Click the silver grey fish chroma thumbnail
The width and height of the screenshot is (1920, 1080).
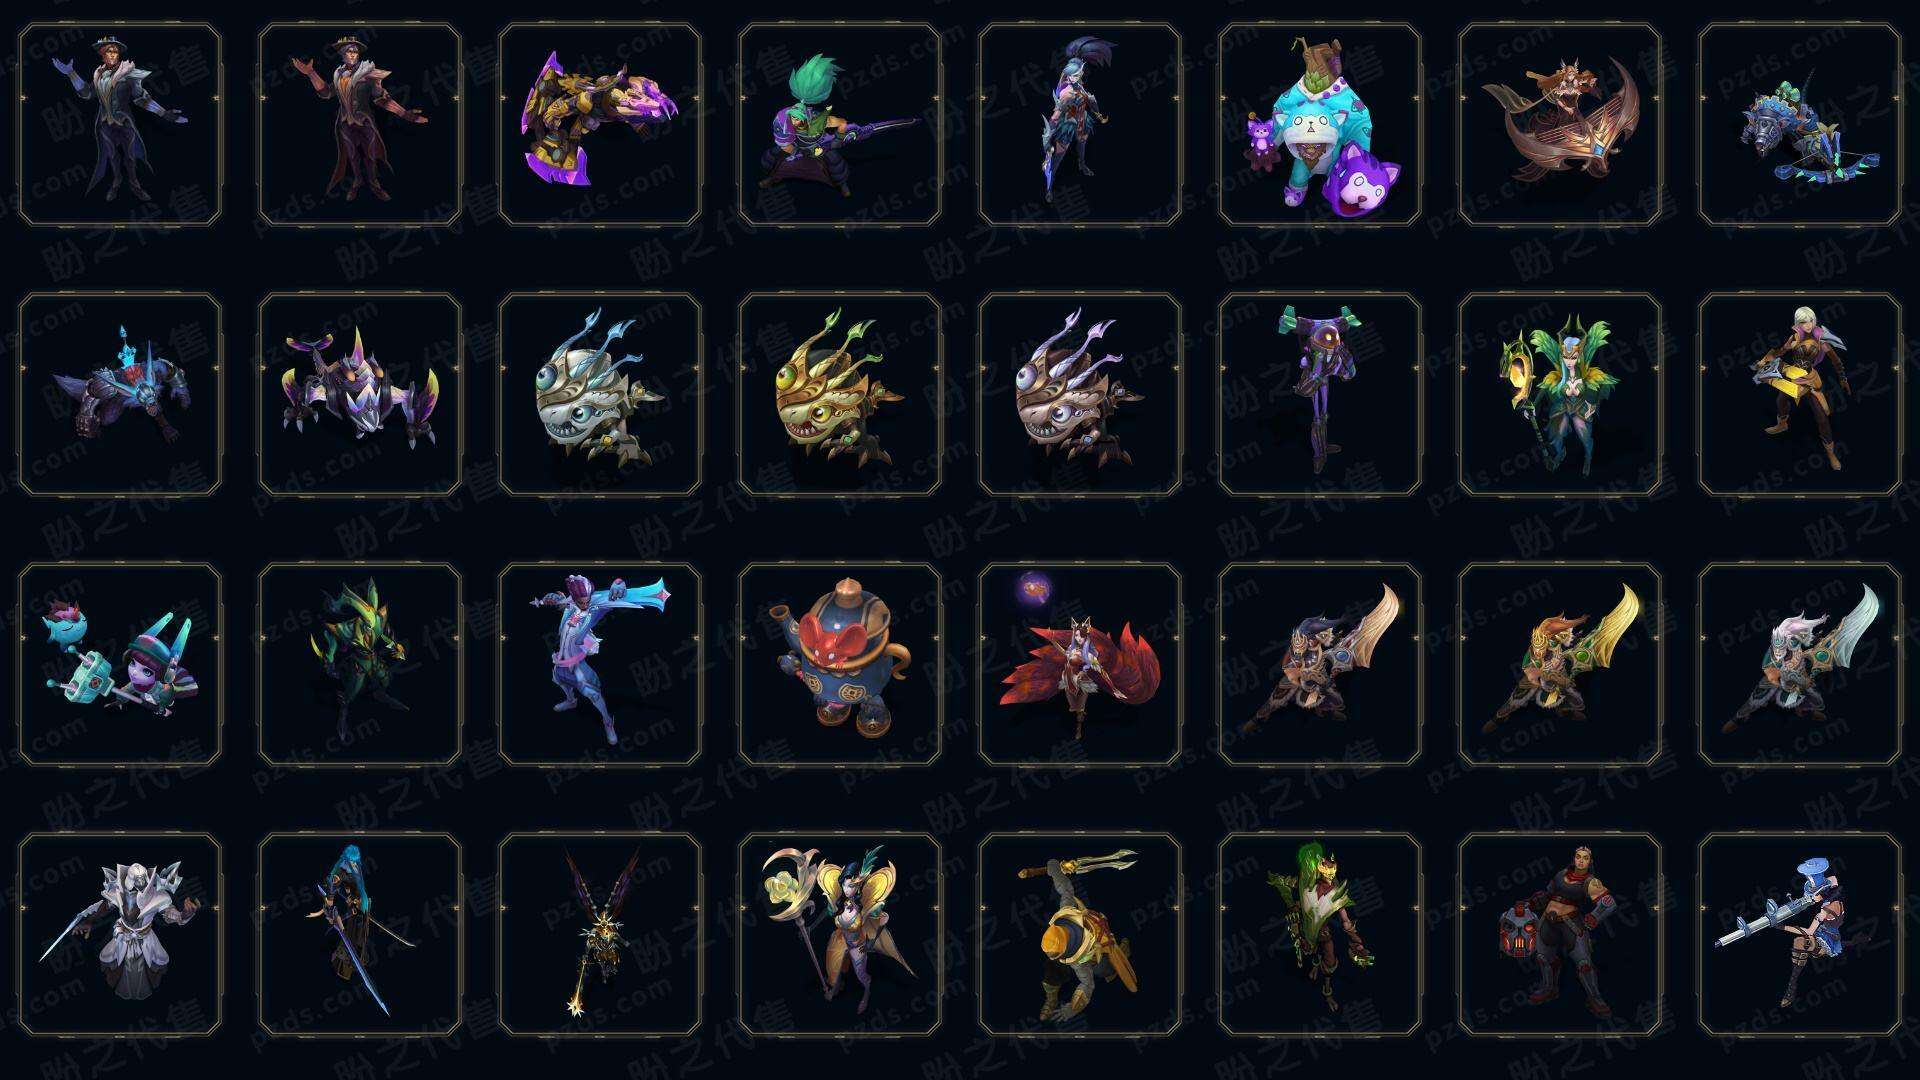coord(600,395)
